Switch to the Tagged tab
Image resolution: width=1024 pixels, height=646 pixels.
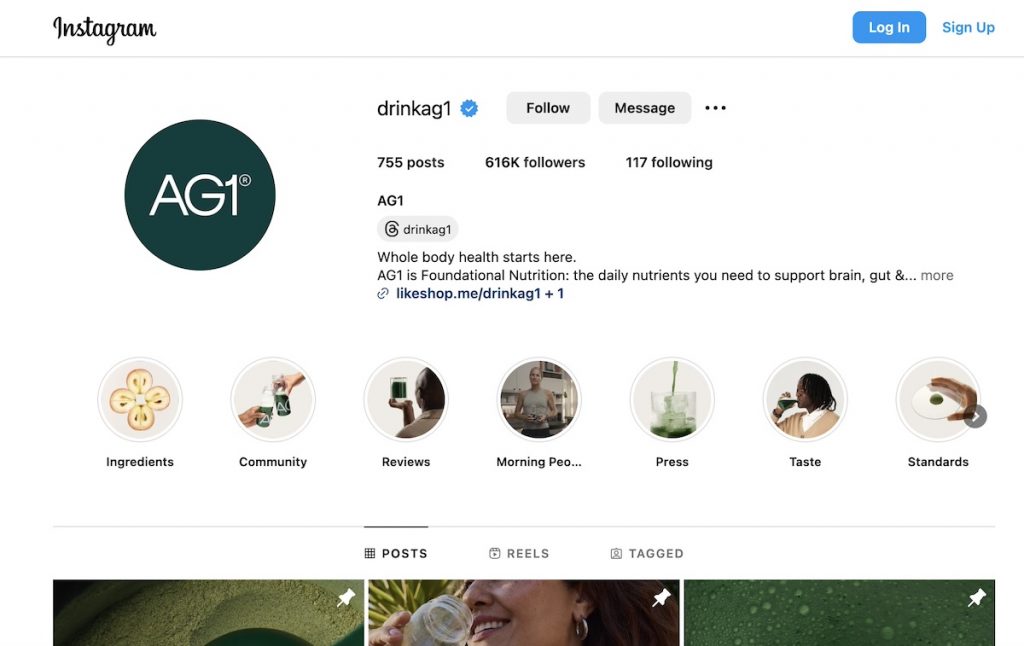point(647,553)
